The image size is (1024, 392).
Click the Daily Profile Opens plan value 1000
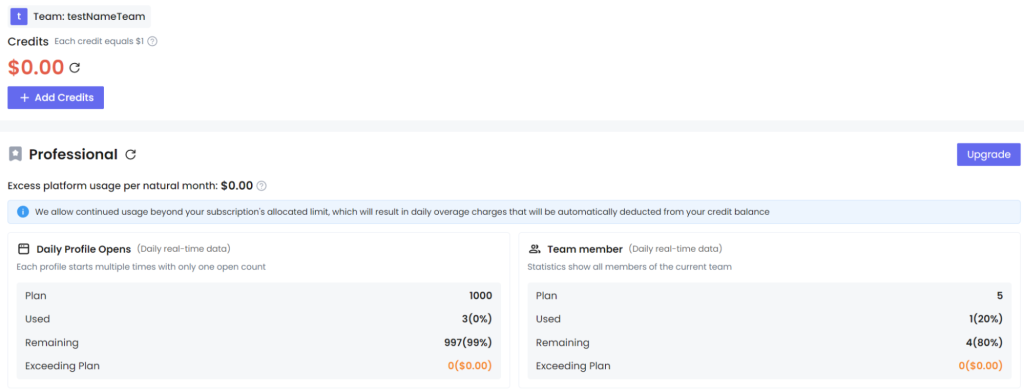click(x=481, y=296)
